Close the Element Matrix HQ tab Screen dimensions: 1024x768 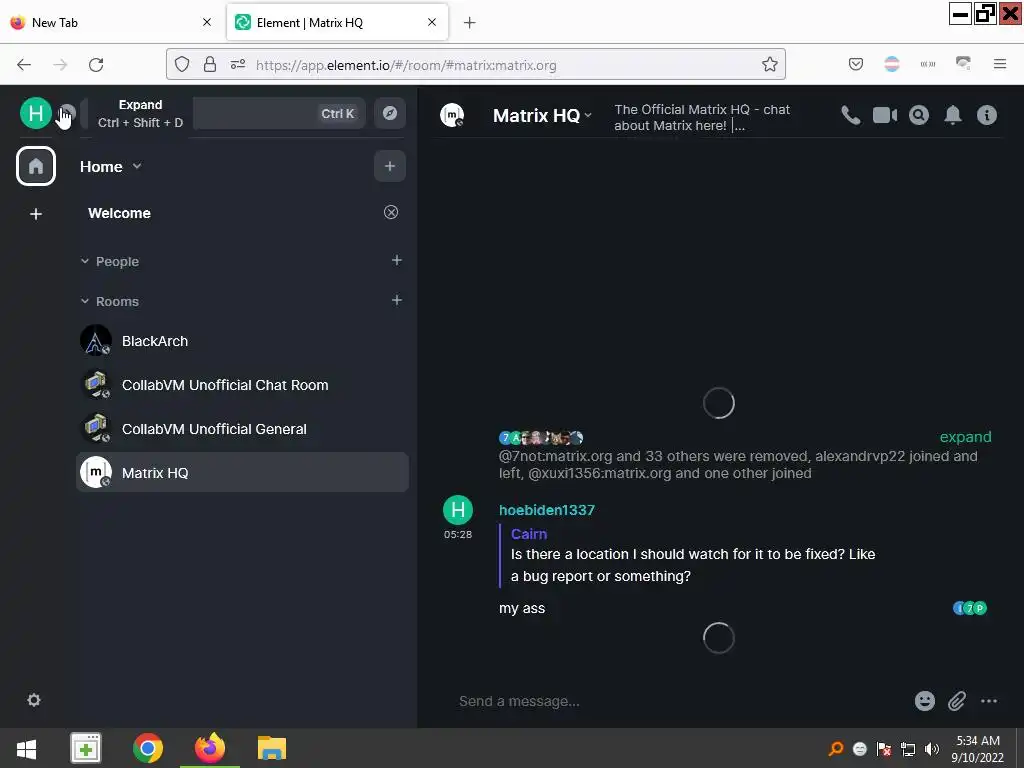point(432,22)
